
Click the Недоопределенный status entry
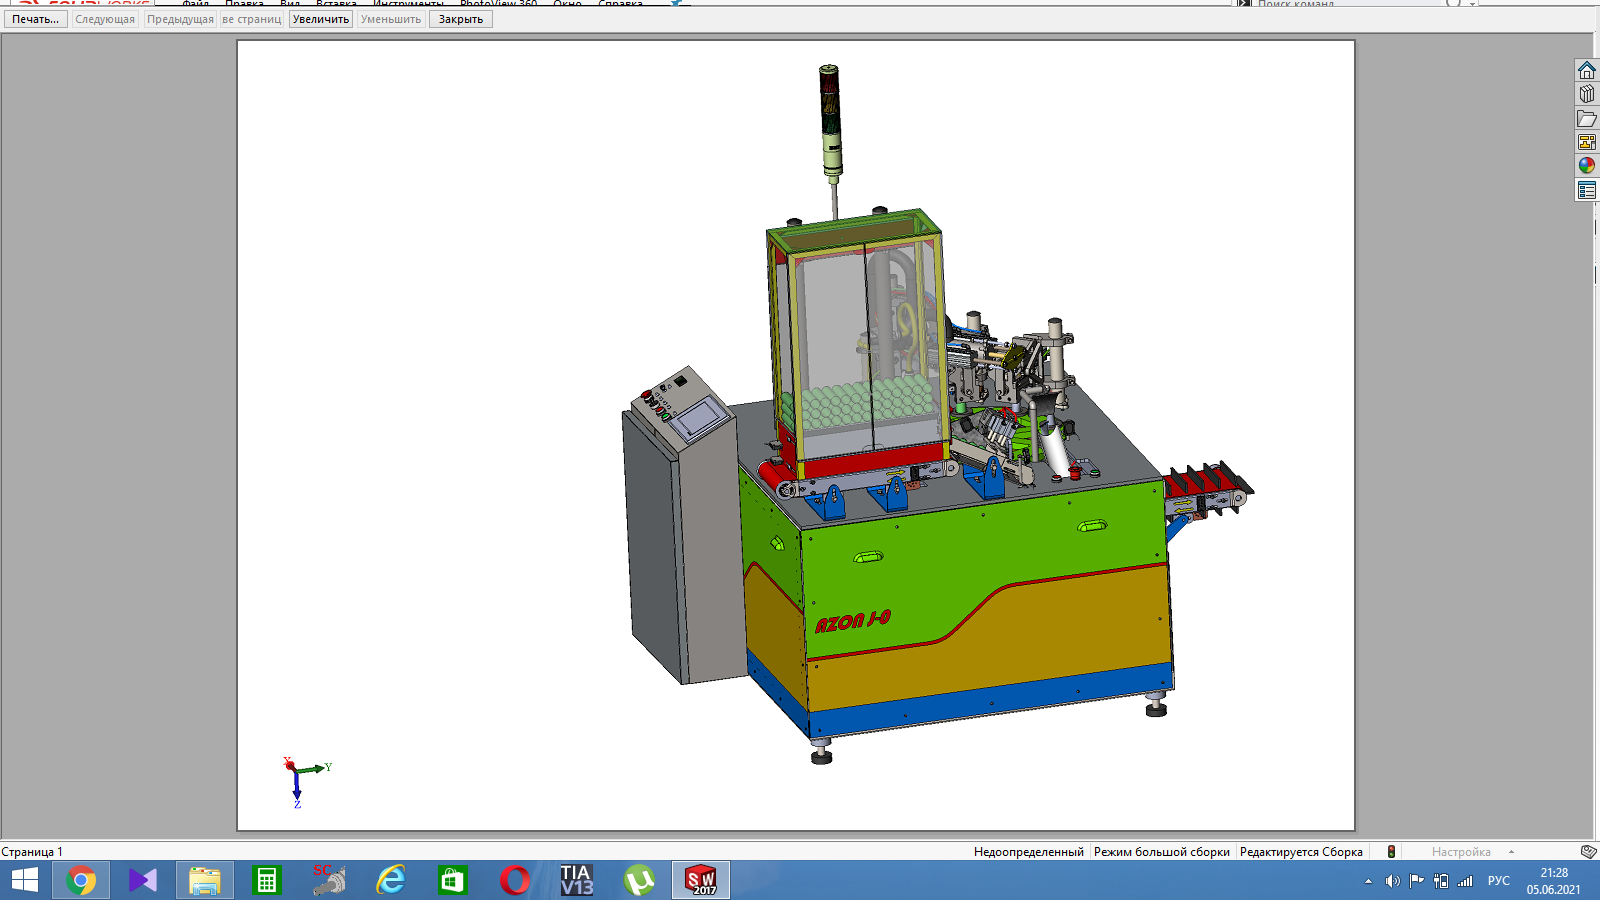pos(1029,852)
